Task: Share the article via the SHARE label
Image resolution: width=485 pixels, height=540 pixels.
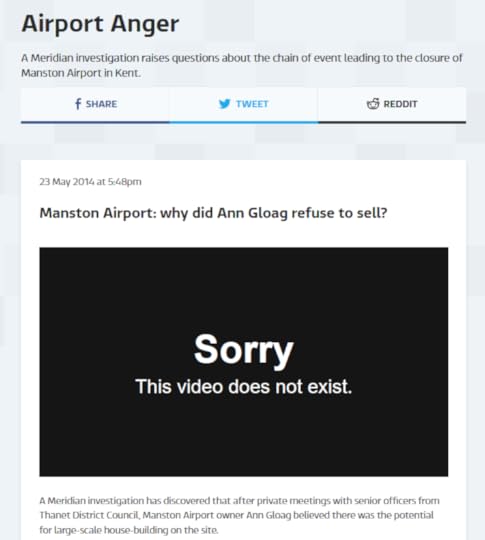Action: [101, 104]
